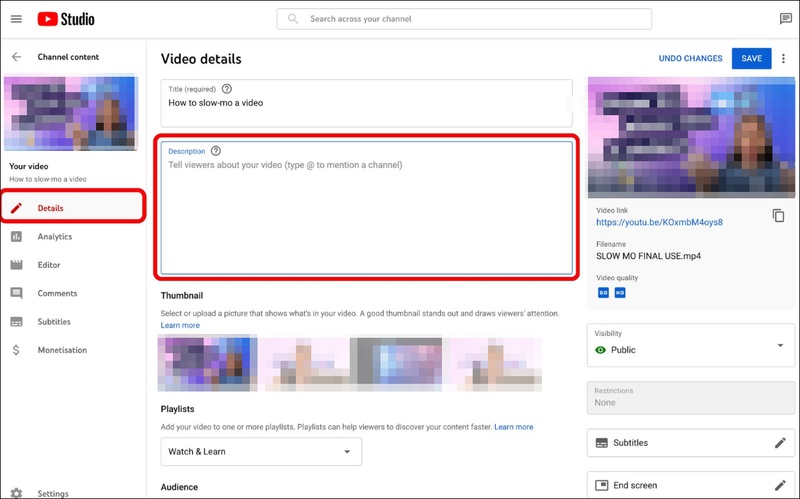This screenshot has width=800, height=499.
Task: Edit Subtitles using the pencil icon
Action: coord(780,443)
